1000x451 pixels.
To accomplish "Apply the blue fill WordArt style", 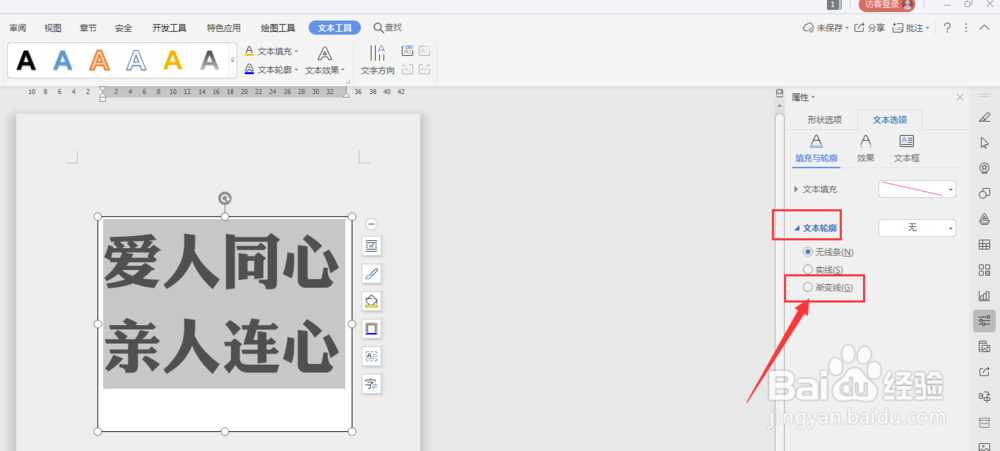I will [62, 61].
